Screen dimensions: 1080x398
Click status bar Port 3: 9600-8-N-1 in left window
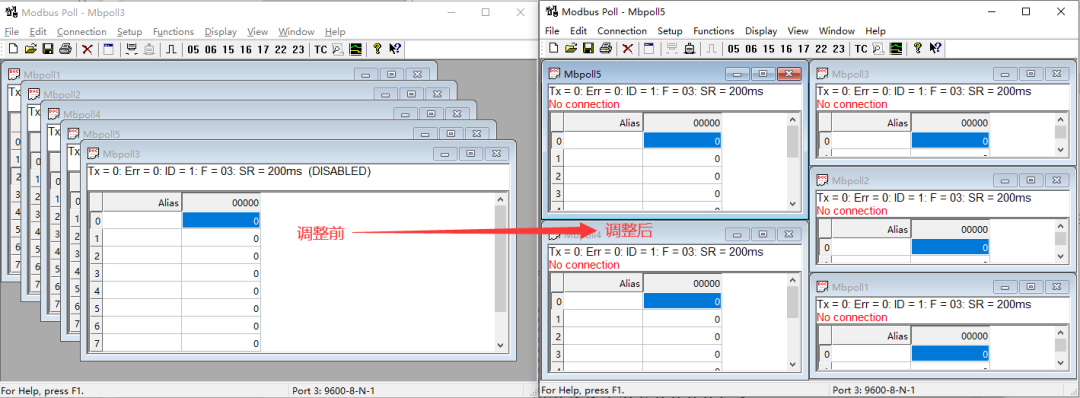coord(333,390)
